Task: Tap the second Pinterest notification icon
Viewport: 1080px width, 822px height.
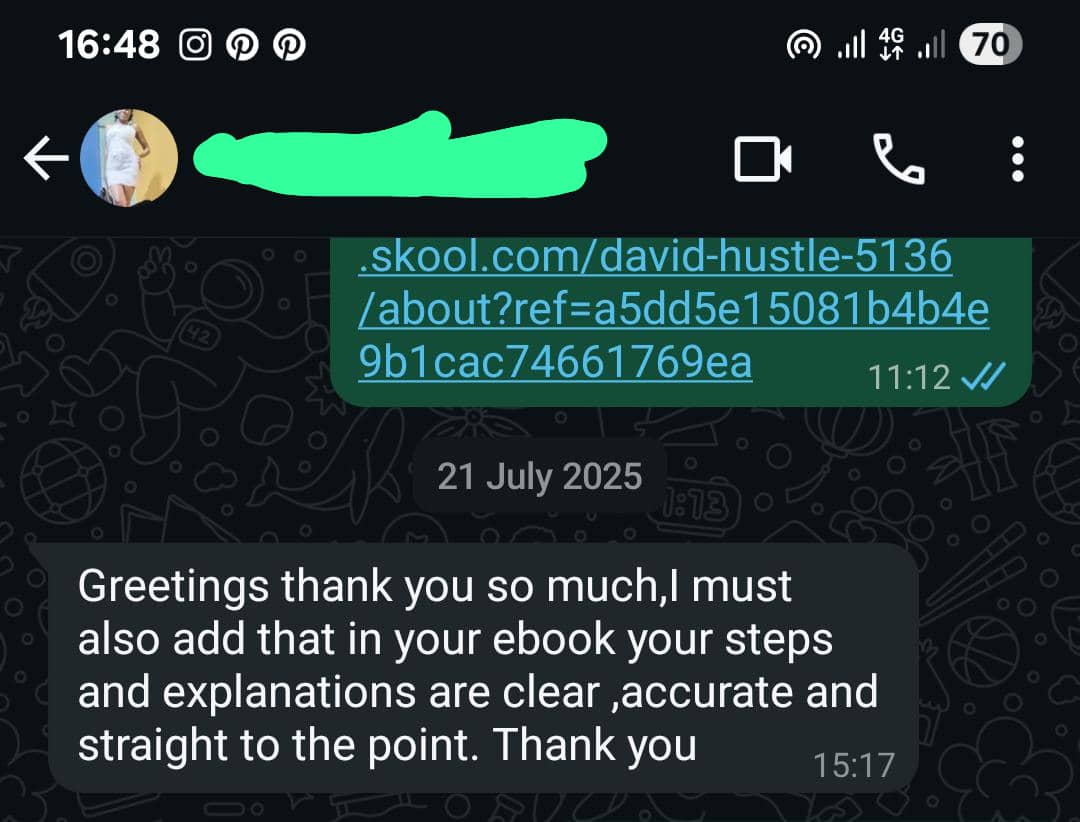Action: coord(289,45)
